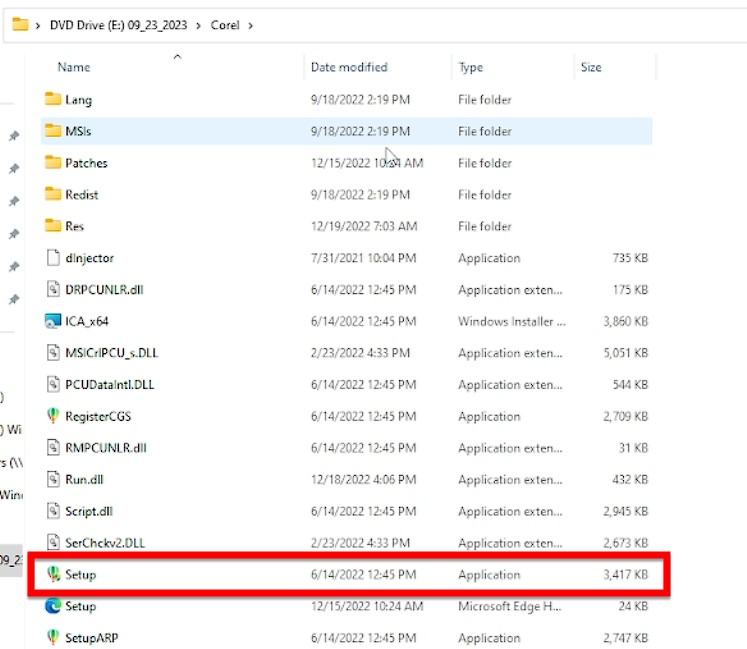Select the MSIs folder icon
Viewport: 747px width, 649px height.
tap(53, 131)
